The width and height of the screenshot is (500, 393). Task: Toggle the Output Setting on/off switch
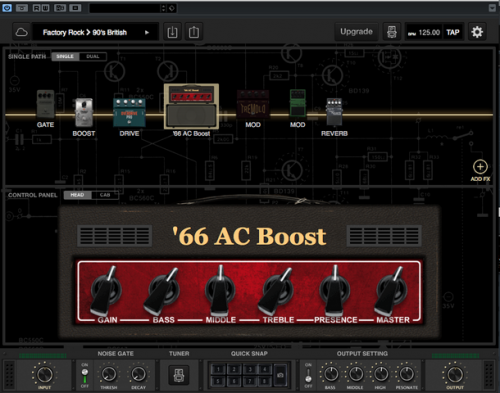308,375
